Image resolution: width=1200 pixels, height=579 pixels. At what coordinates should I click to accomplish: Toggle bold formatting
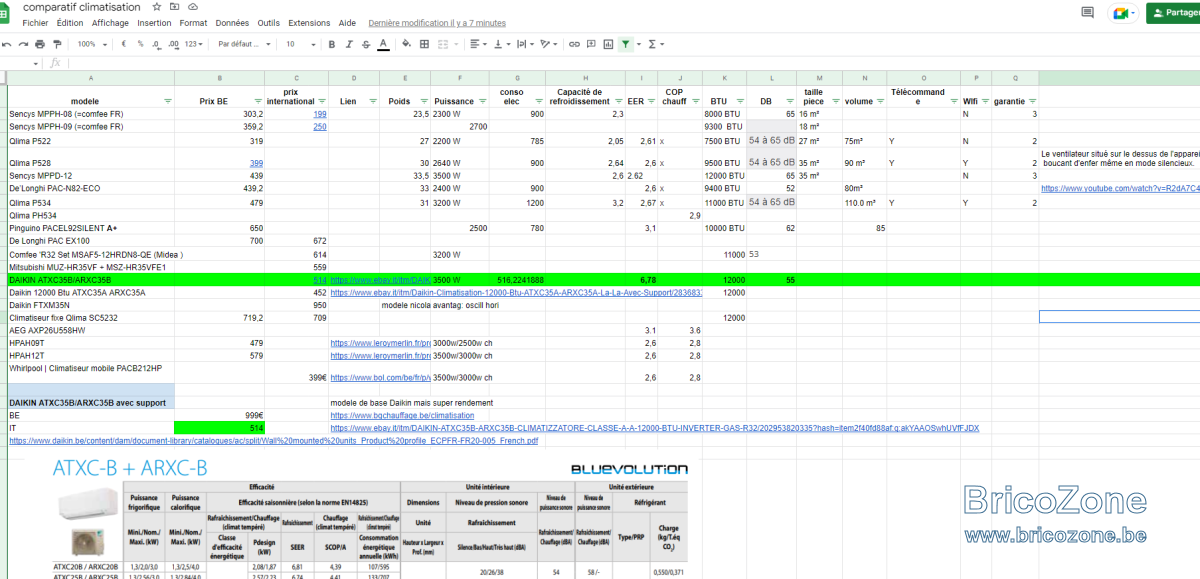point(332,44)
